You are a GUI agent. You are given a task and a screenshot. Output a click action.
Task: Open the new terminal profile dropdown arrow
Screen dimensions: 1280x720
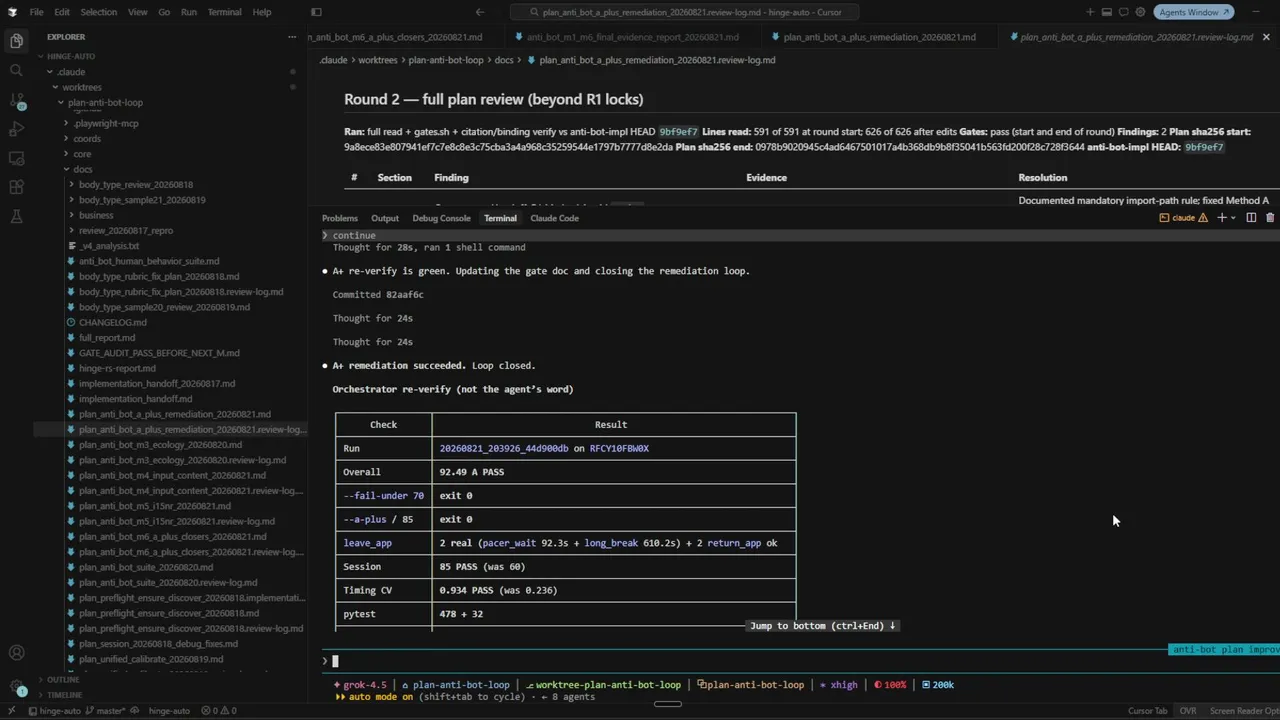pyautogui.click(x=1232, y=218)
